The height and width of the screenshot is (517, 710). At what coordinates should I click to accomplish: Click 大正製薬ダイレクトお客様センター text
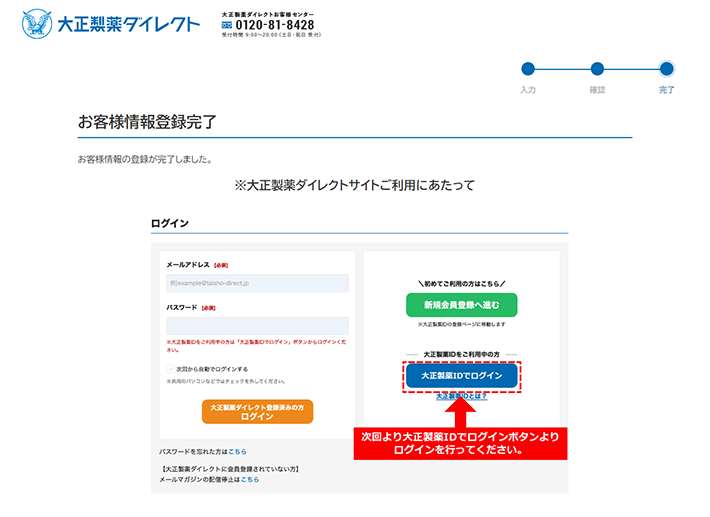tap(268, 14)
